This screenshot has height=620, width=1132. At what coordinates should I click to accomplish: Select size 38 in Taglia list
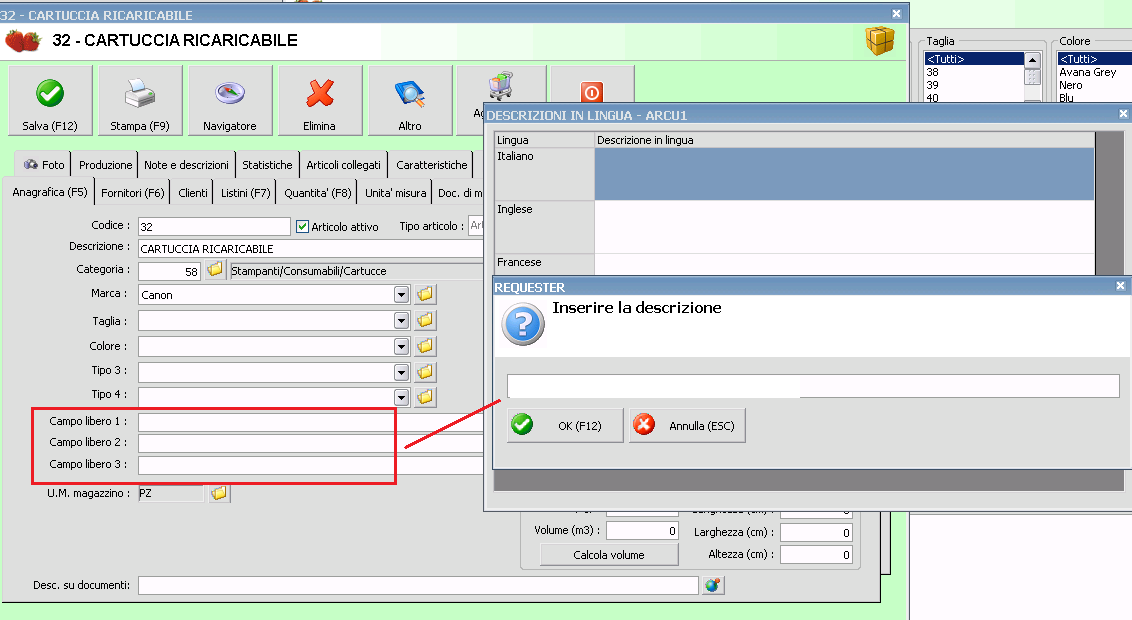point(974,72)
